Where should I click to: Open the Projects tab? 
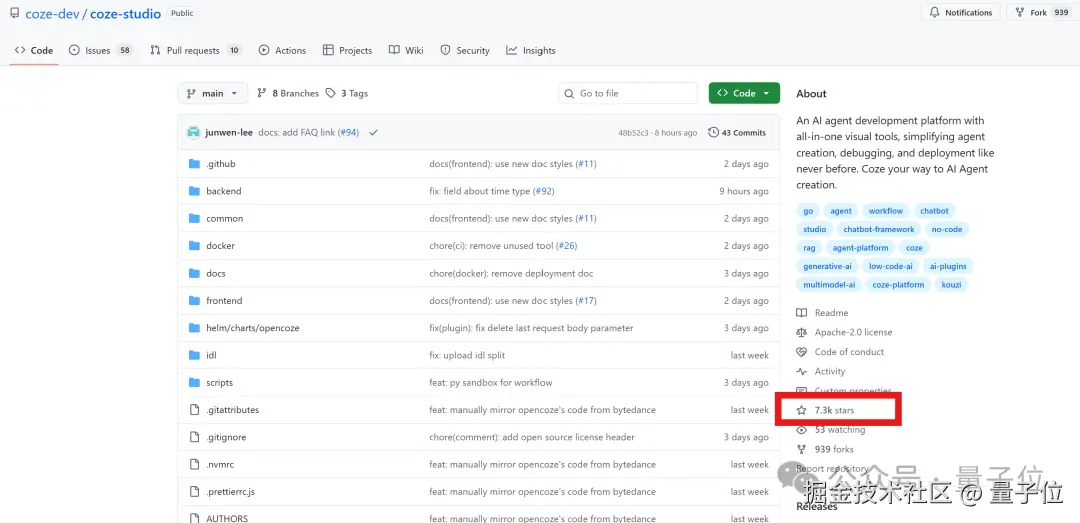[347, 50]
